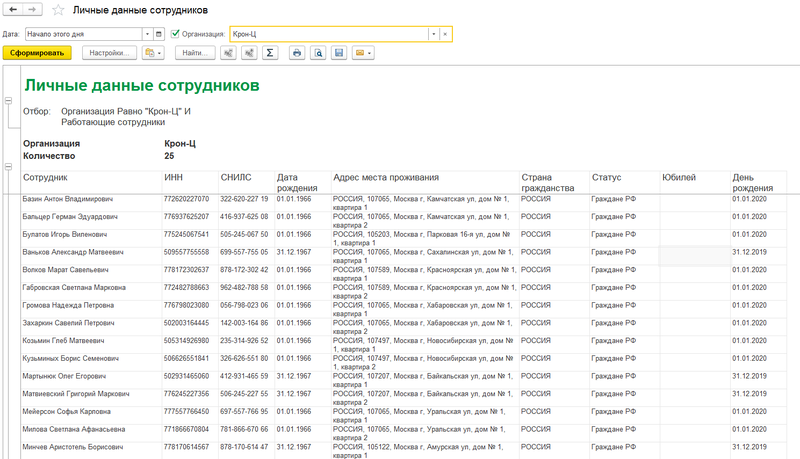Click SNILS value 878-172-302 42
Image resolution: width=800 pixels, height=459 pixels.
244,270
